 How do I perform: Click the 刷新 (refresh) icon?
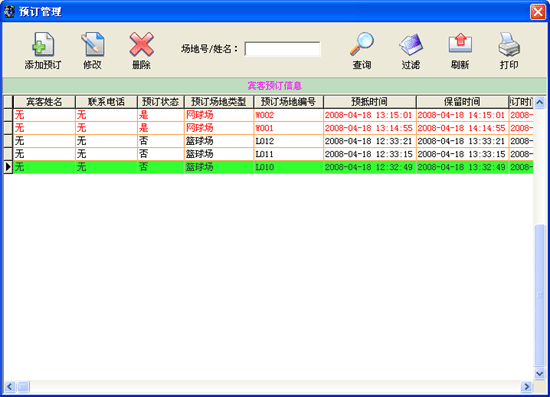[x=460, y=43]
